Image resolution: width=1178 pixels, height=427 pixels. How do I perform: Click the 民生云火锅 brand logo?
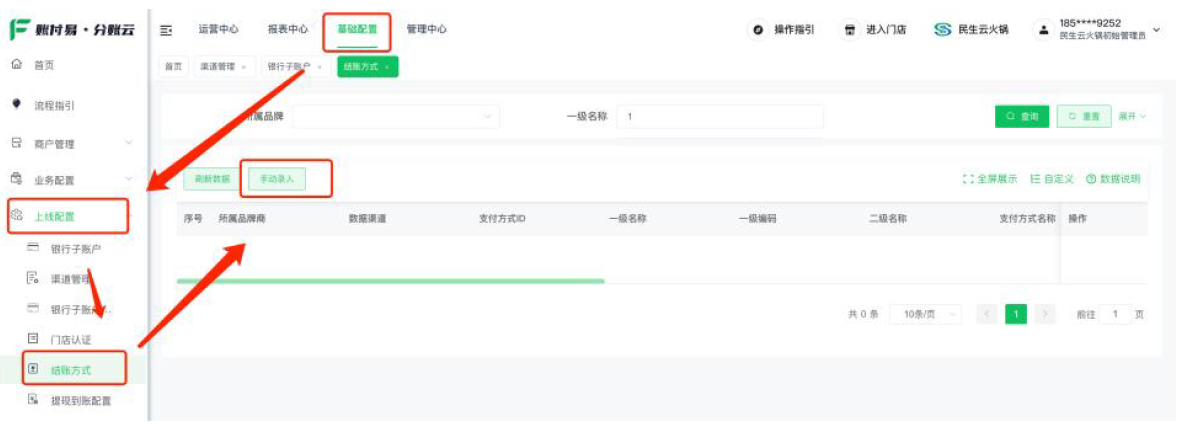coord(942,30)
